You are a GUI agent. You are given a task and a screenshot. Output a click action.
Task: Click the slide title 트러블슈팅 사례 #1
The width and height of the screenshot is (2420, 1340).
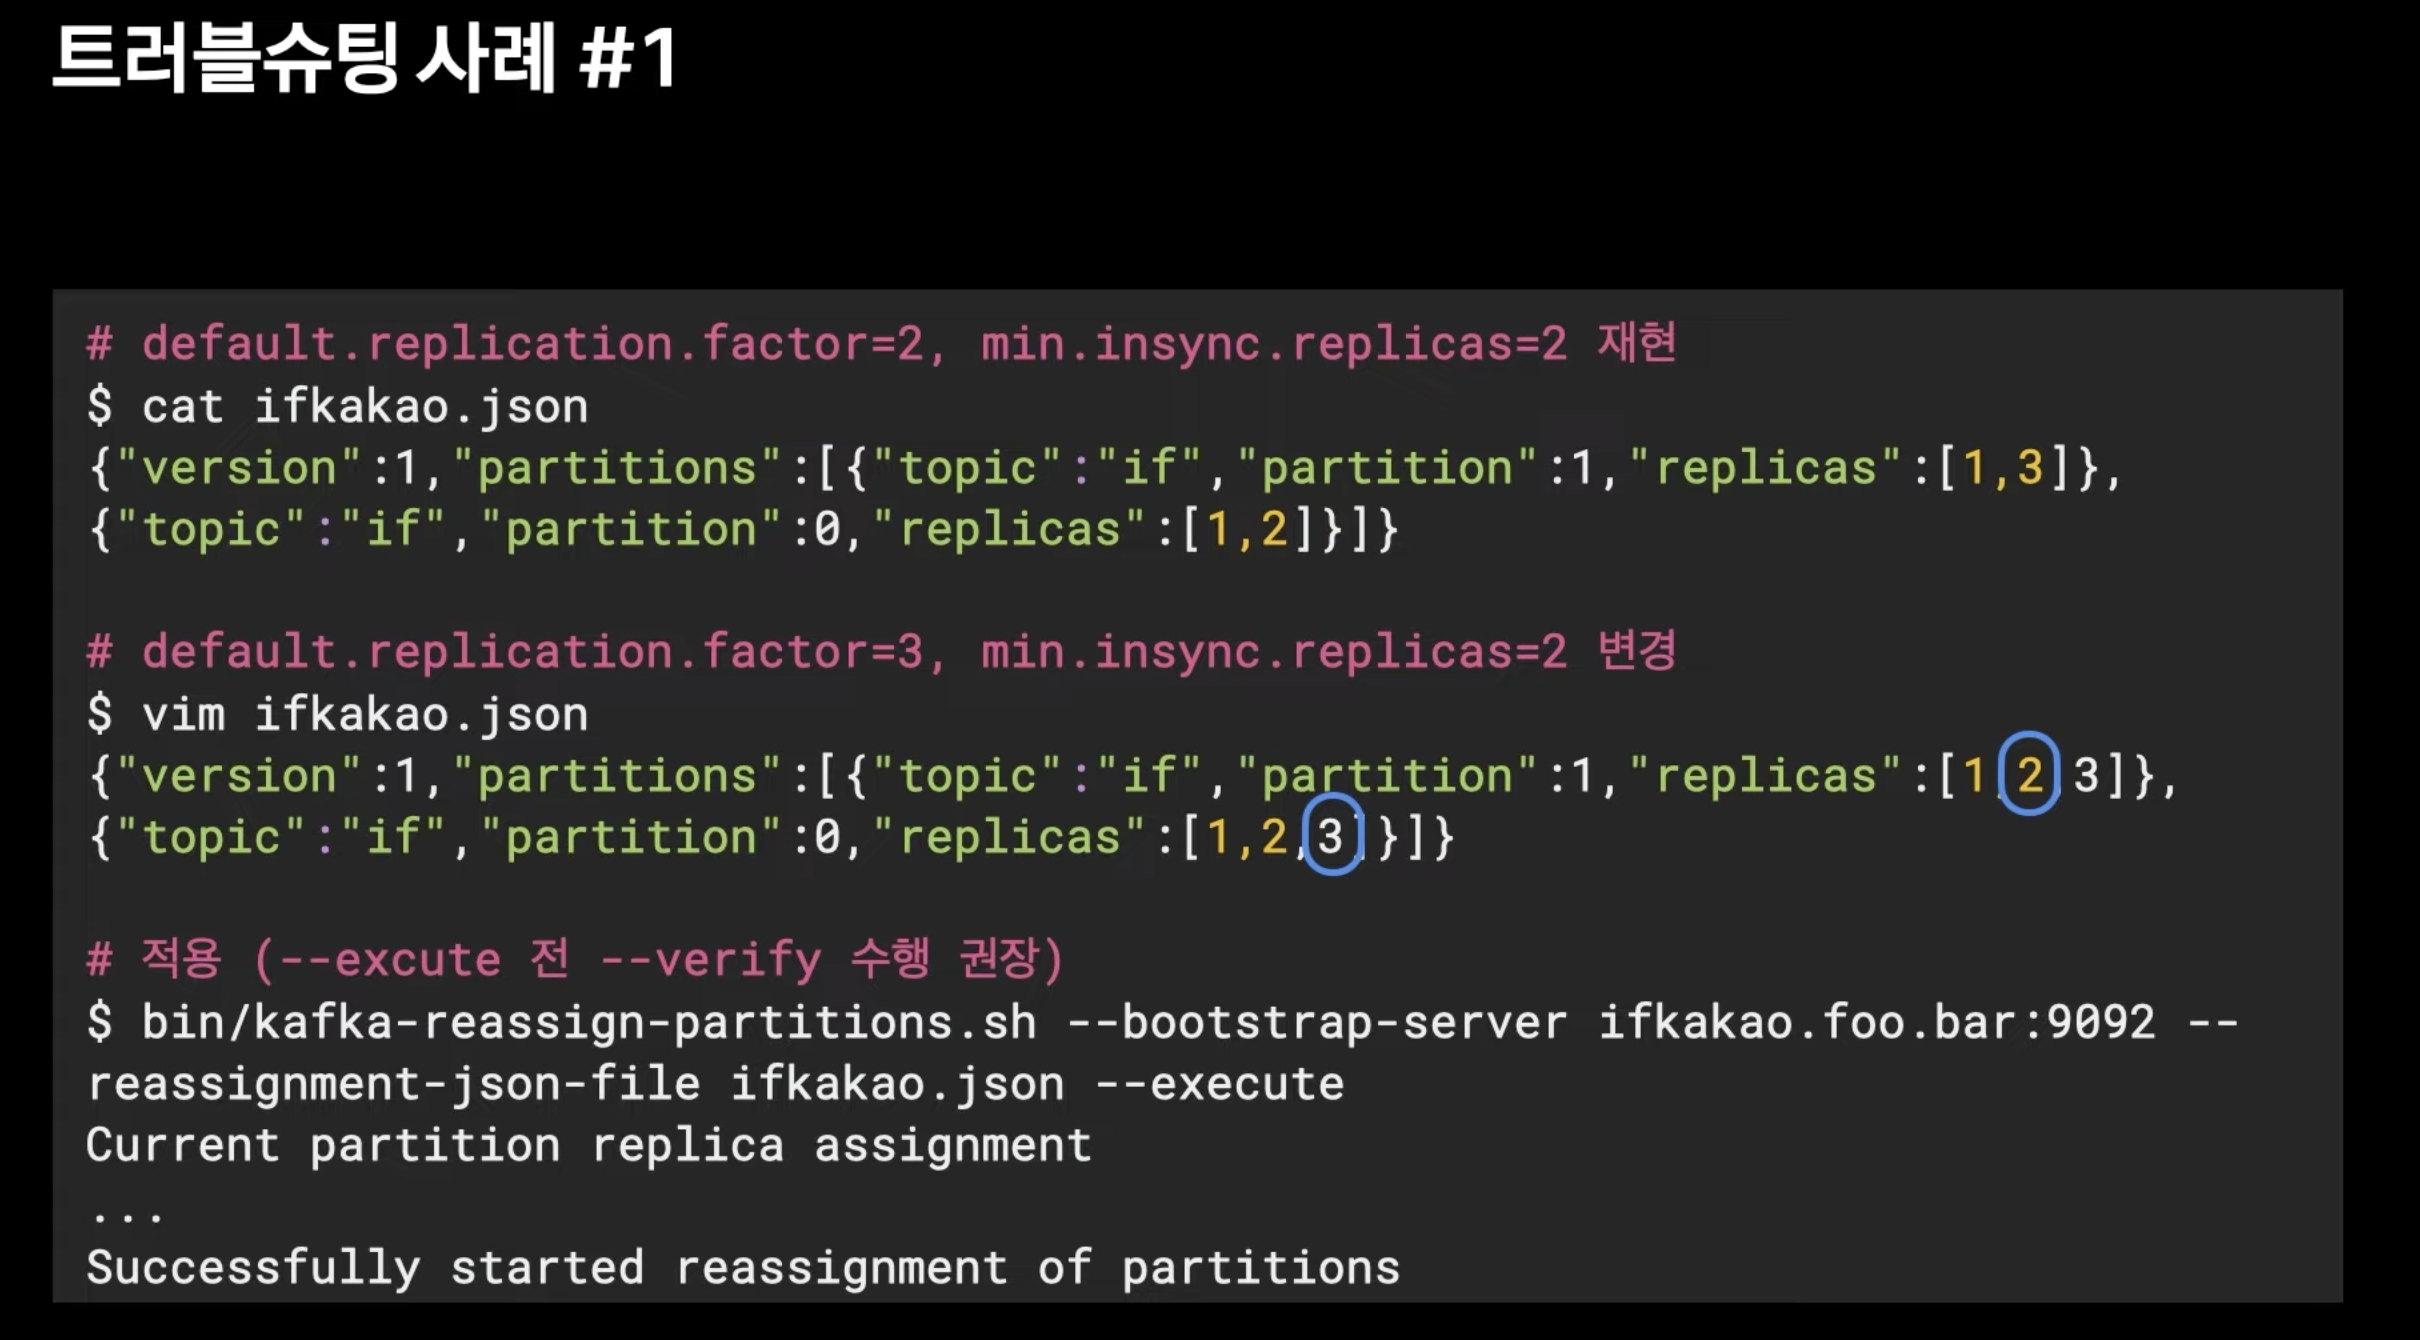pyautogui.click(x=365, y=60)
